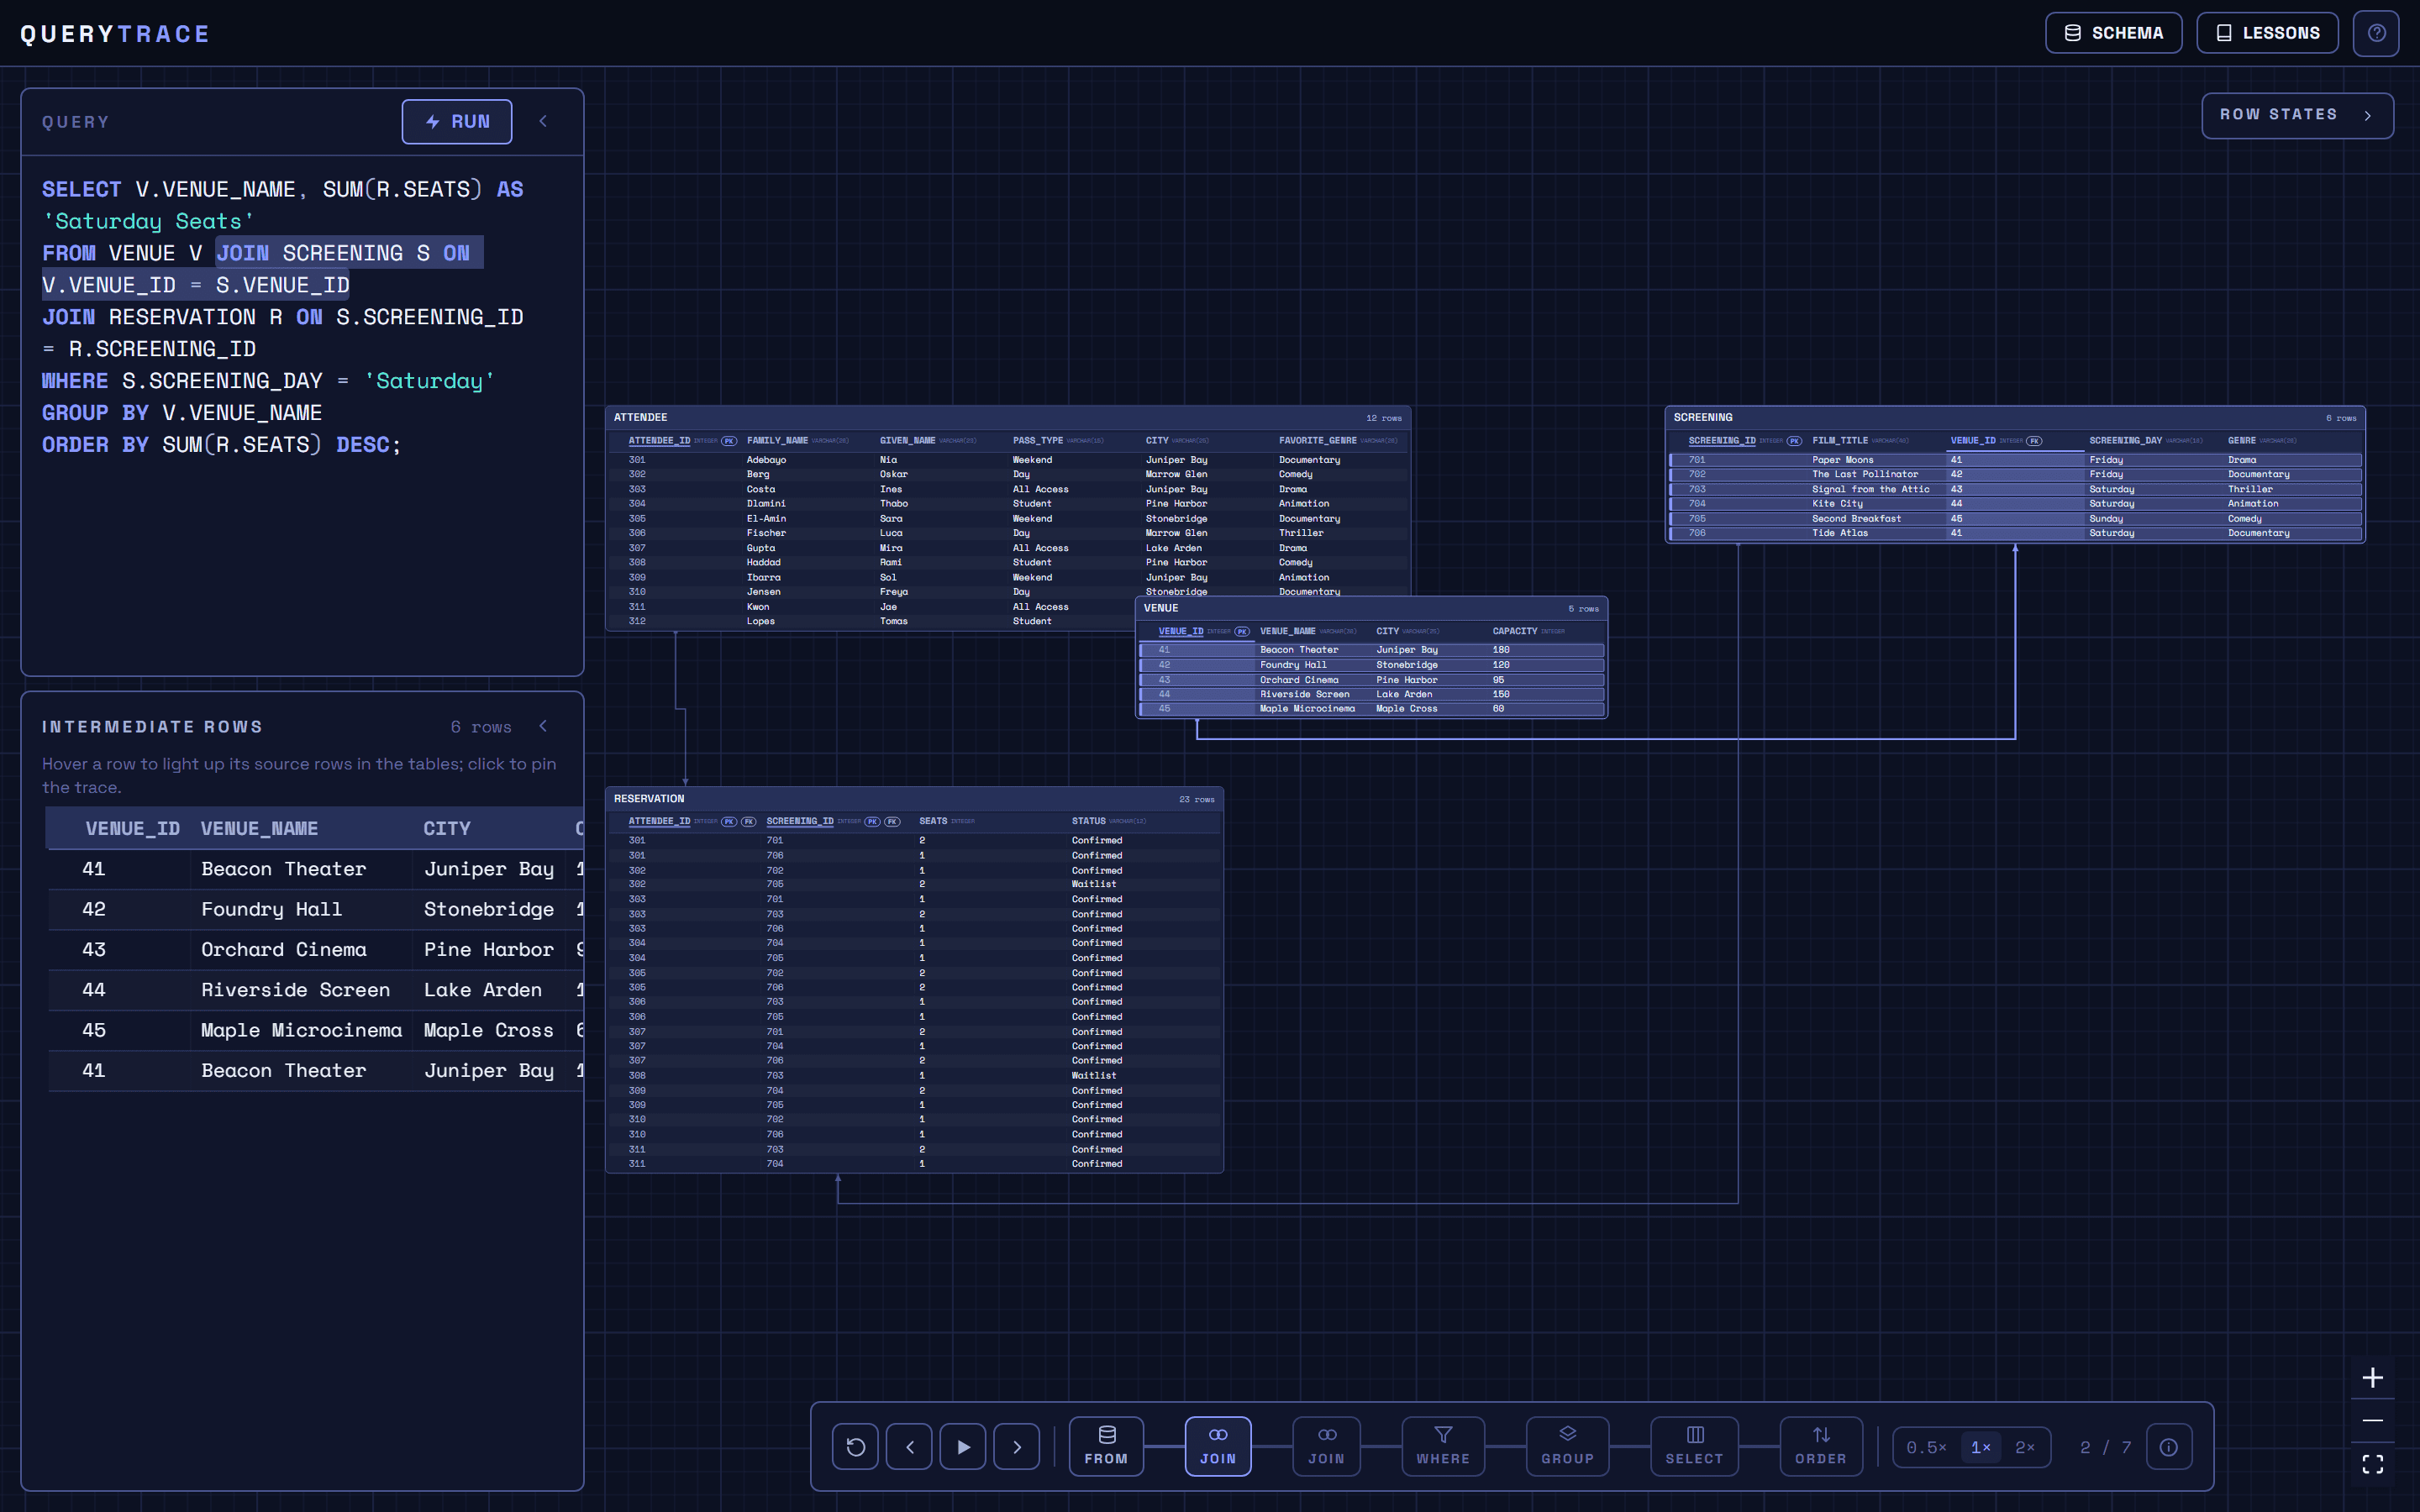
Task: Zoom out the canvas with minus icon
Action: pos(2372,1420)
